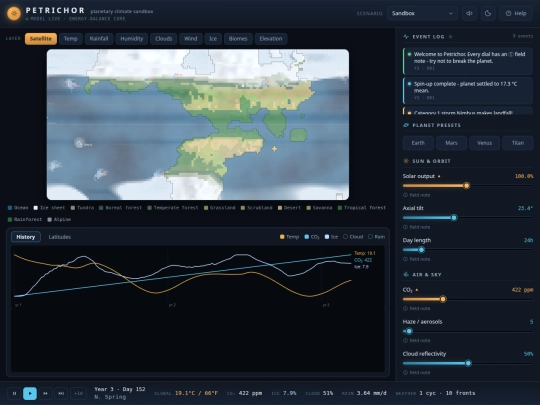
Task: Open field note under CO₂
Action: [416, 308]
